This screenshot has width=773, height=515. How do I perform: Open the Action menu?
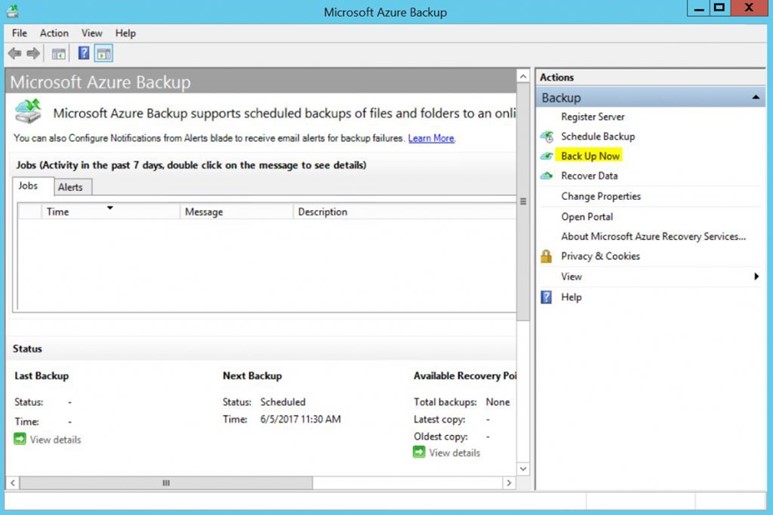tap(54, 33)
